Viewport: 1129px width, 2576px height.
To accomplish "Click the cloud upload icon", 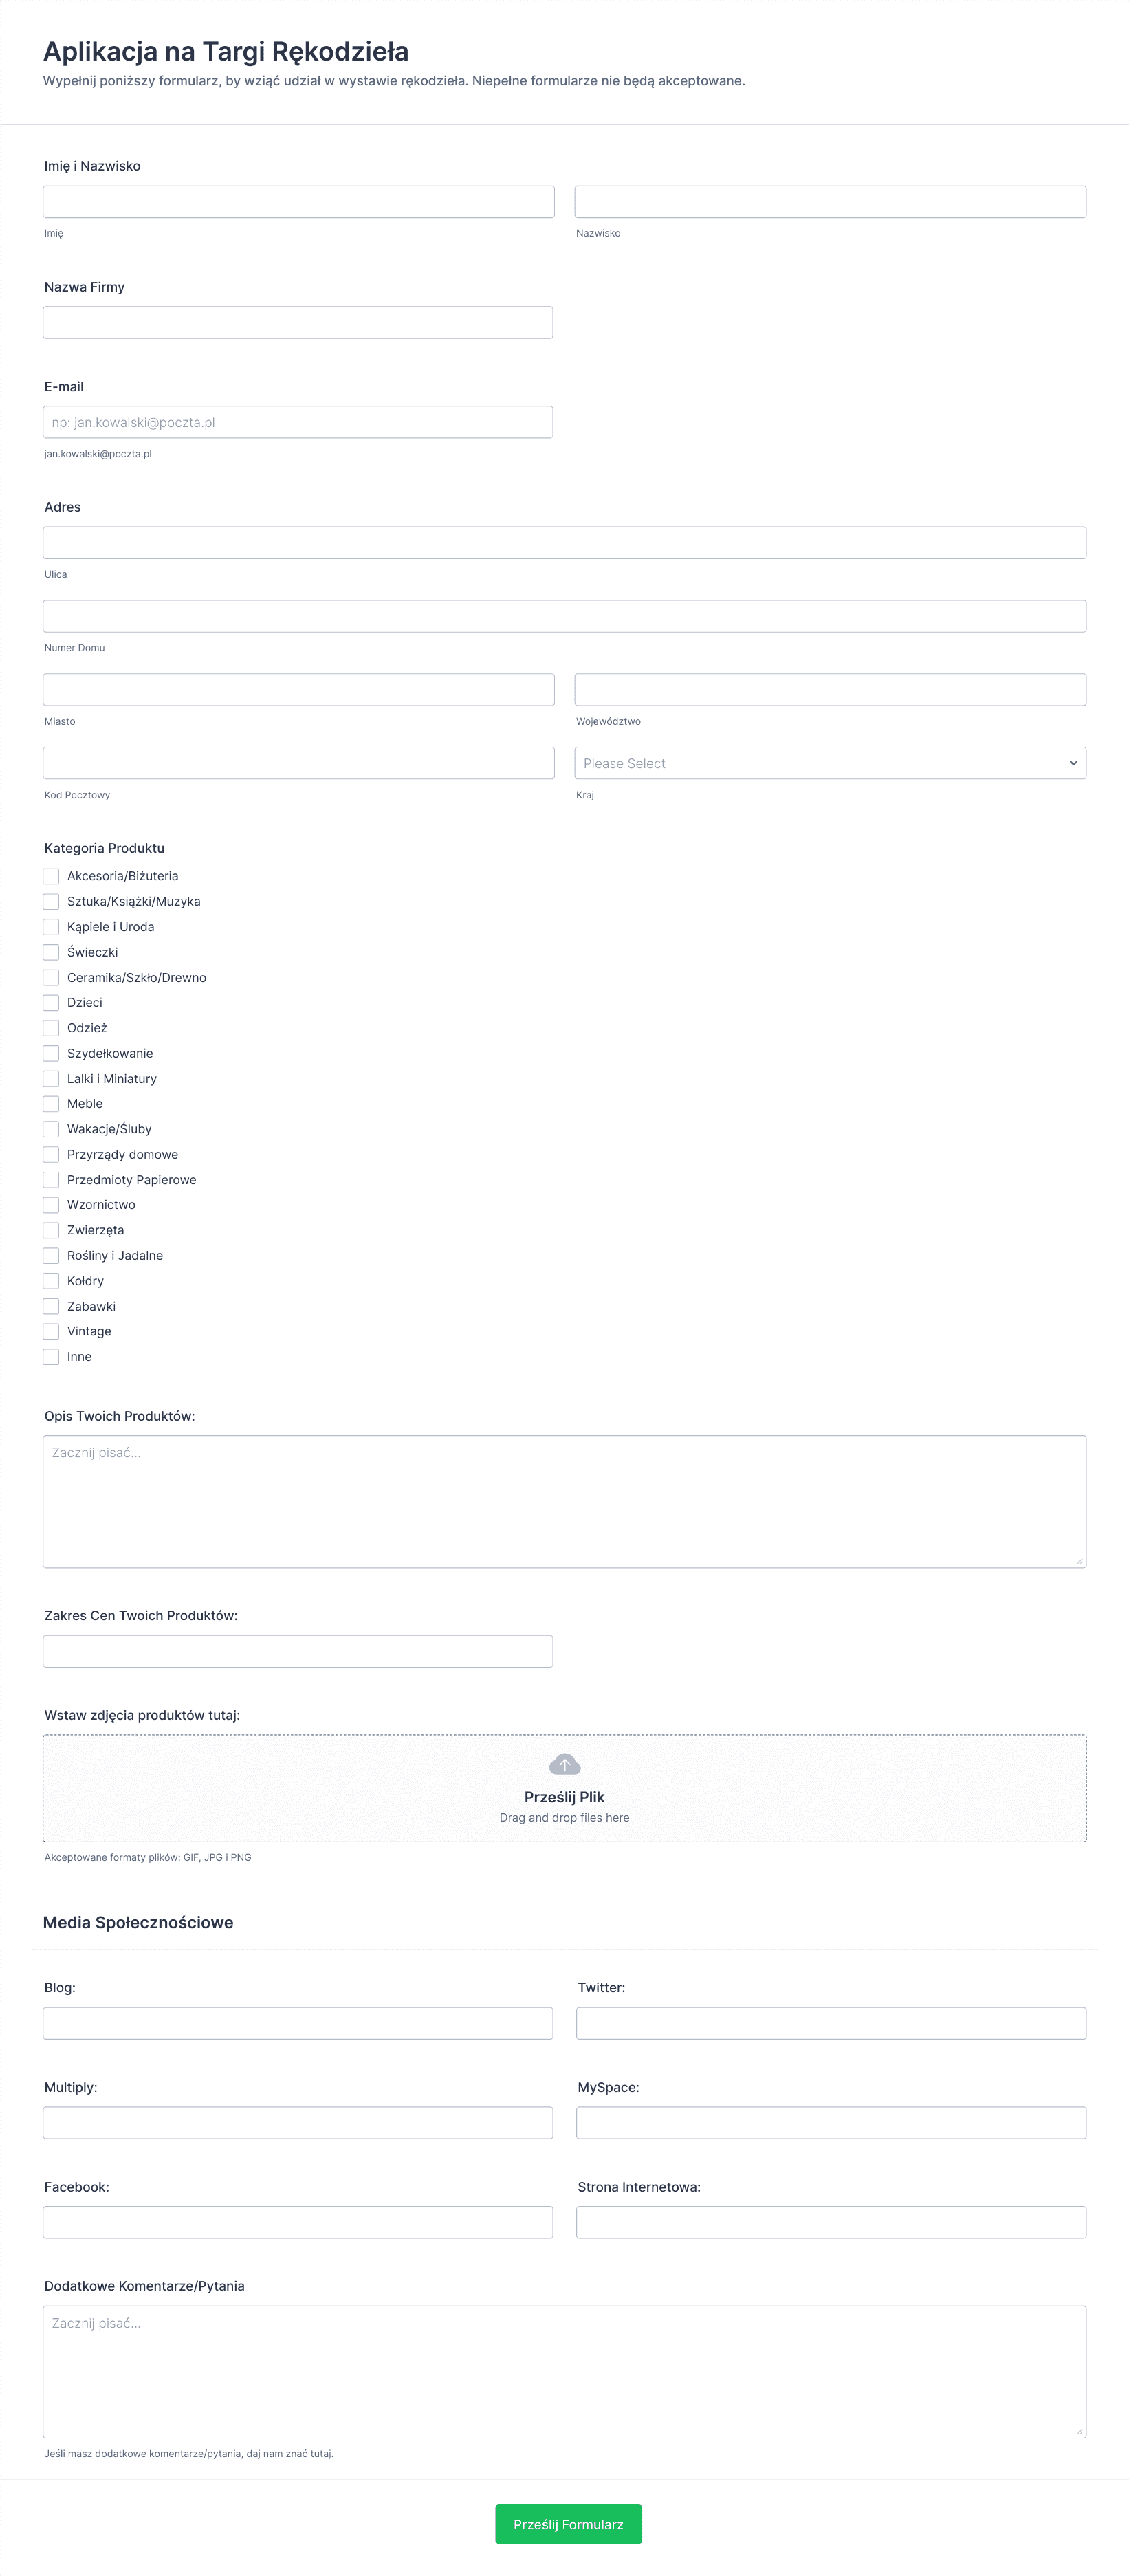I will (x=565, y=1764).
